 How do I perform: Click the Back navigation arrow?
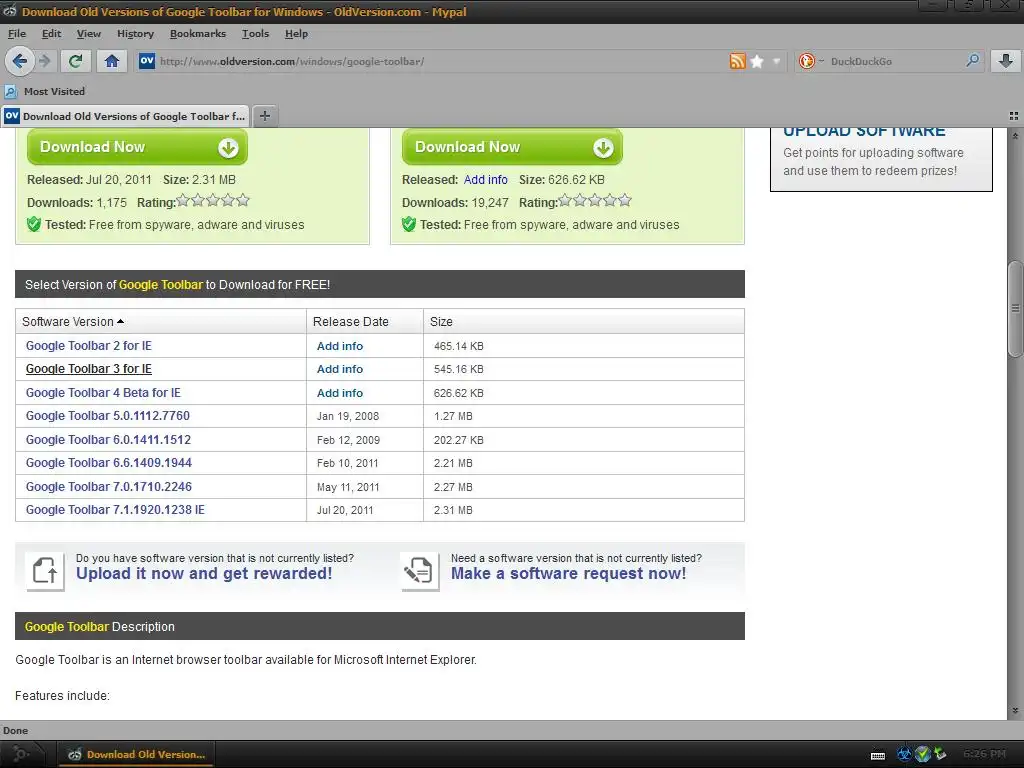point(20,61)
